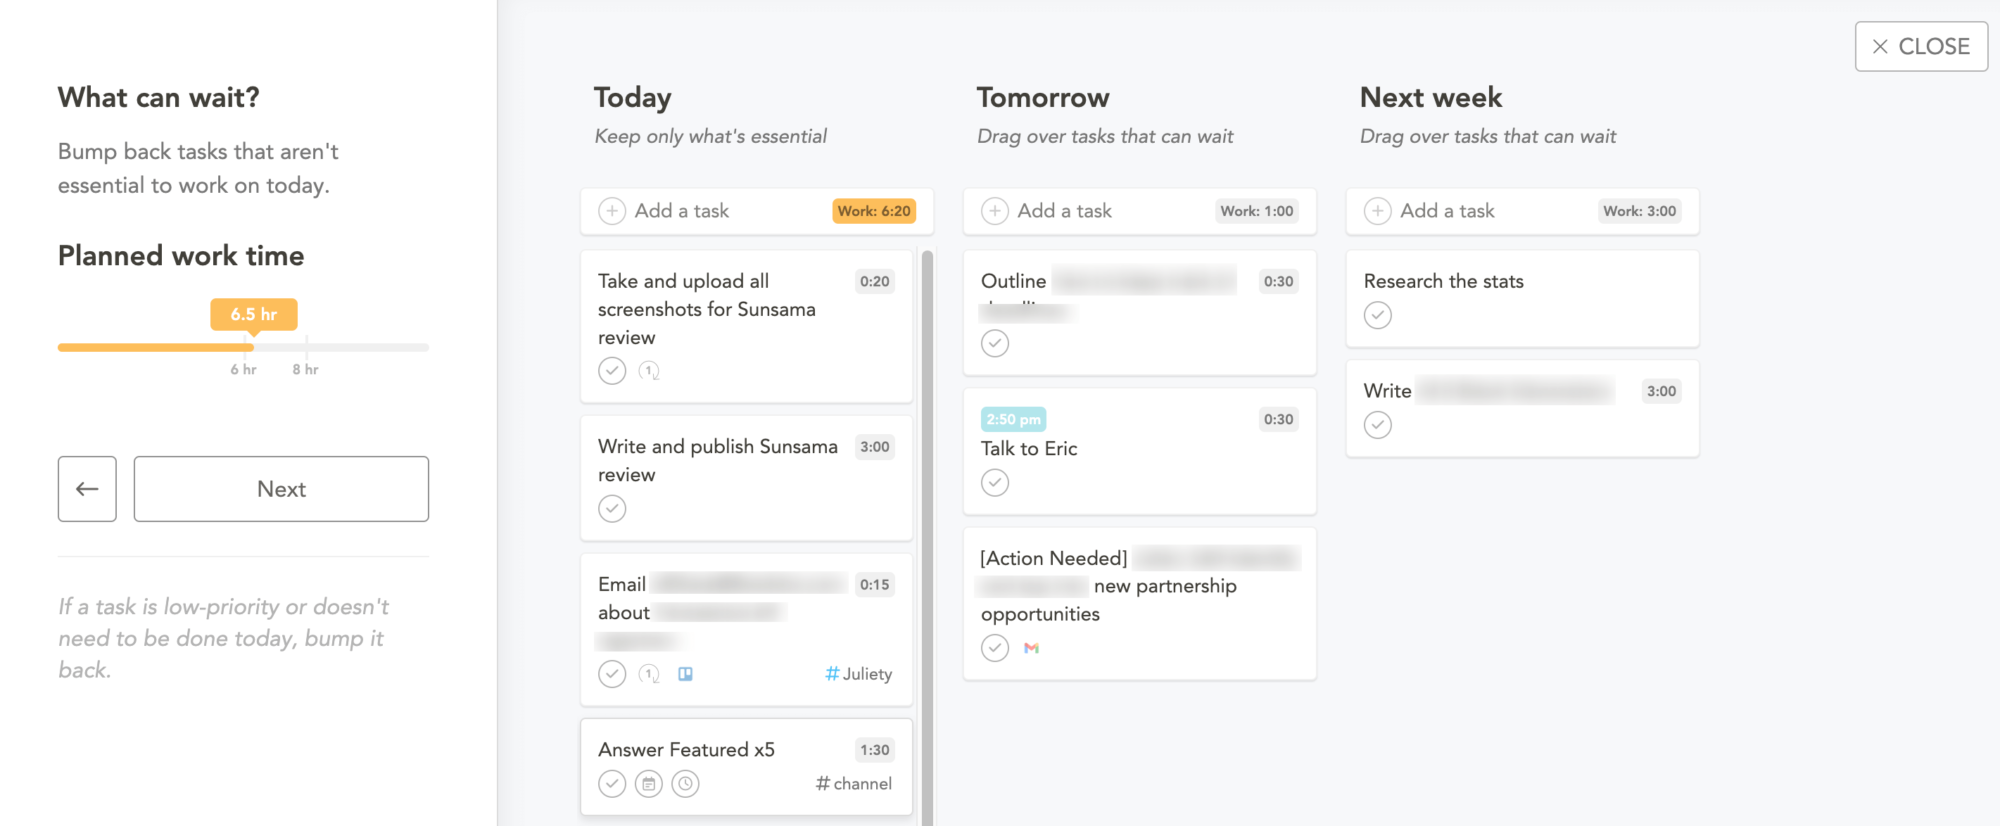Screen dimensions: 2000x826
Task: Click subtask counter on Email task
Action: point(649,674)
